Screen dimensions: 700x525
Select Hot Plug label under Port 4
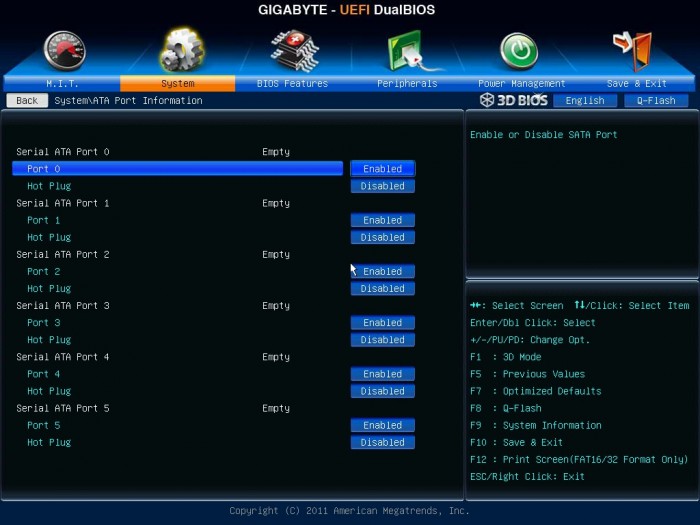[49, 392]
